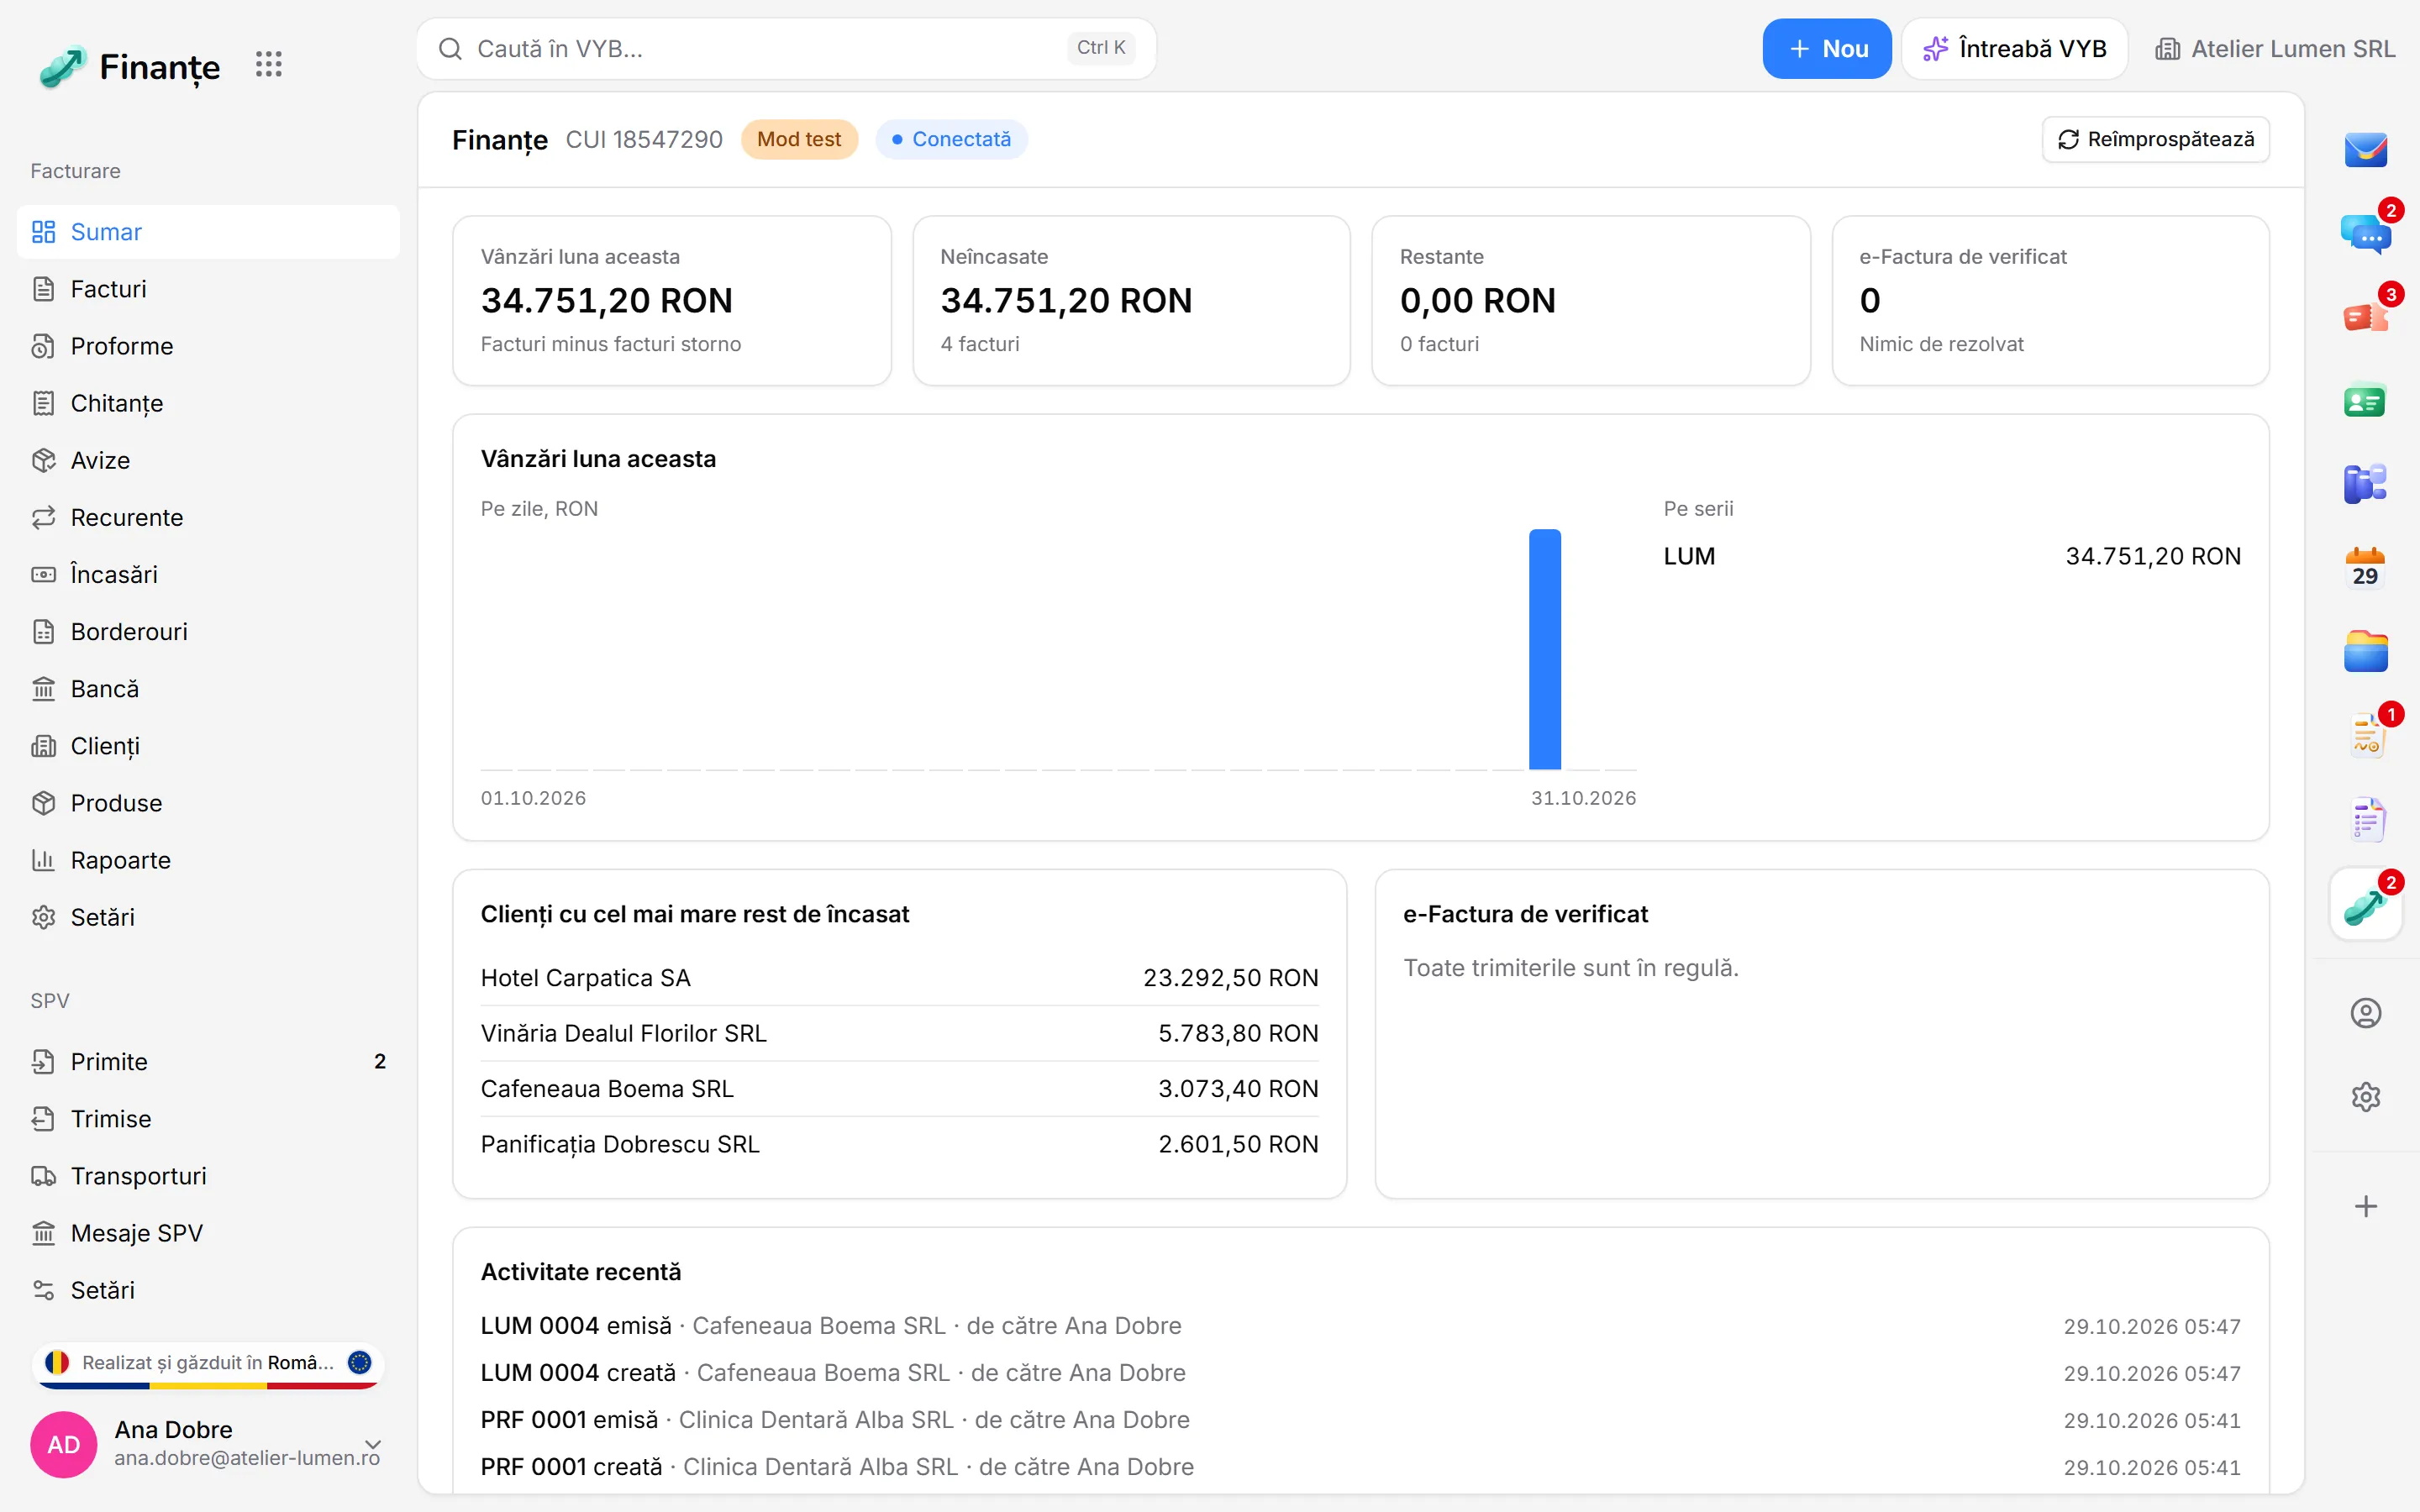Open the purple boards app icon
The width and height of the screenshot is (2420, 1512).
[2365, 485]
